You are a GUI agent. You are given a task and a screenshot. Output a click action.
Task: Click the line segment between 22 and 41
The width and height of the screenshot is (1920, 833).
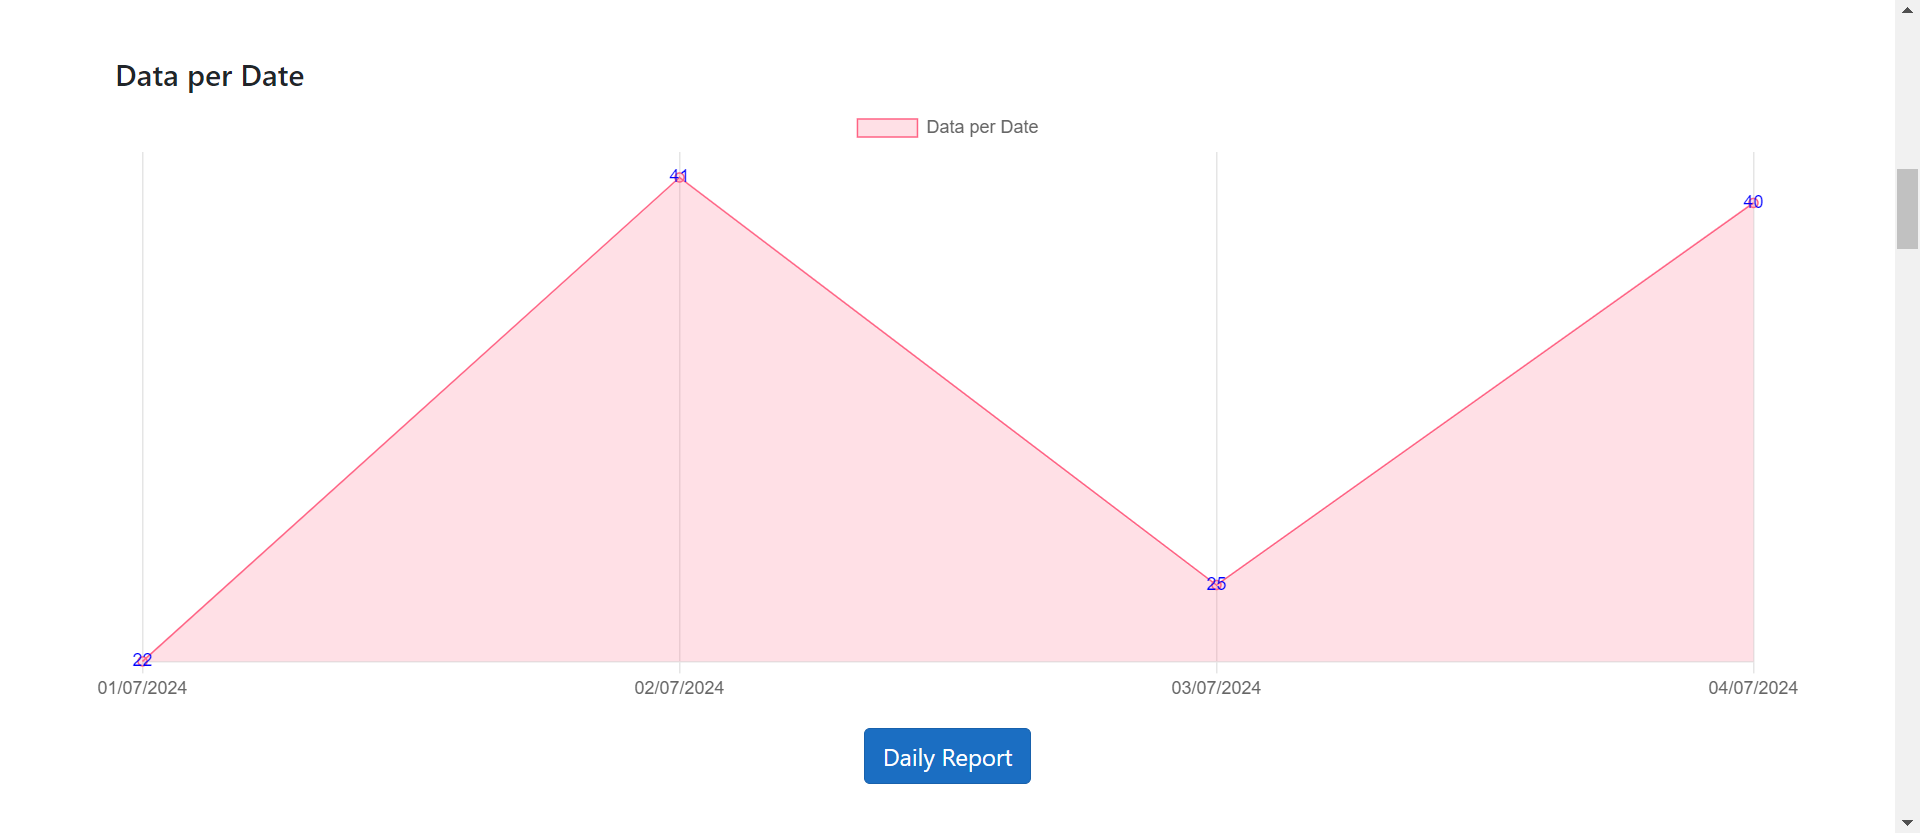(x=411, y=418)
